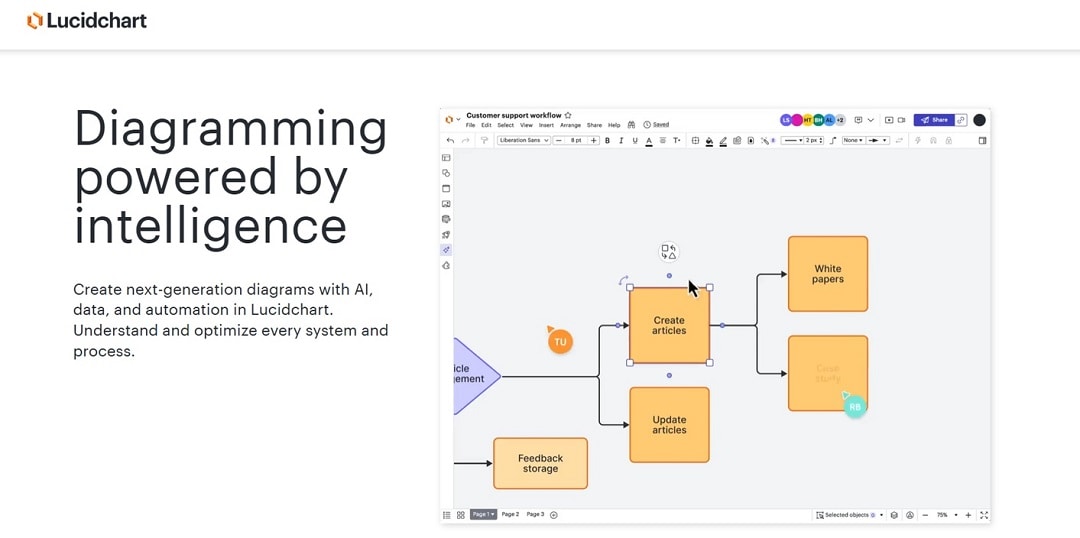This screenshot has width=1080, height=538.
Task: Select the Create articles shape
Action: click(669, 325)
